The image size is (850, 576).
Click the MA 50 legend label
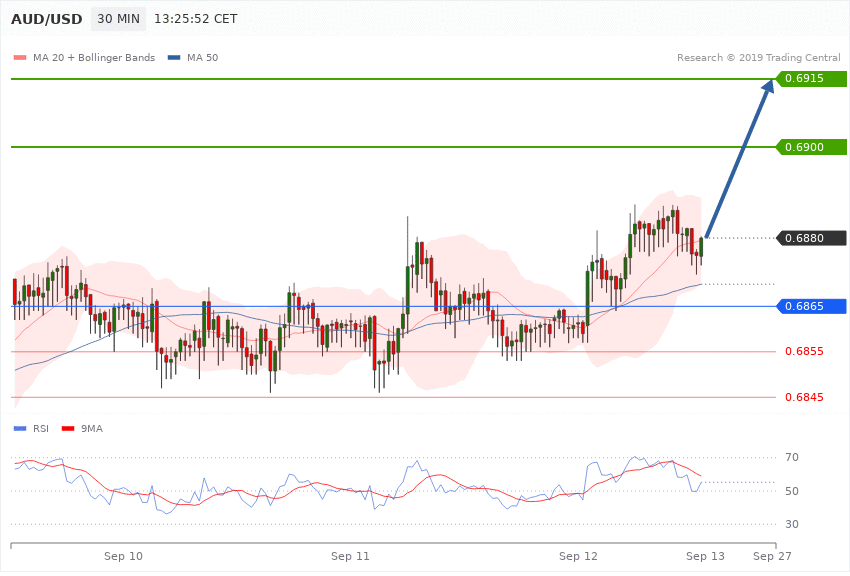pos(202,57)
